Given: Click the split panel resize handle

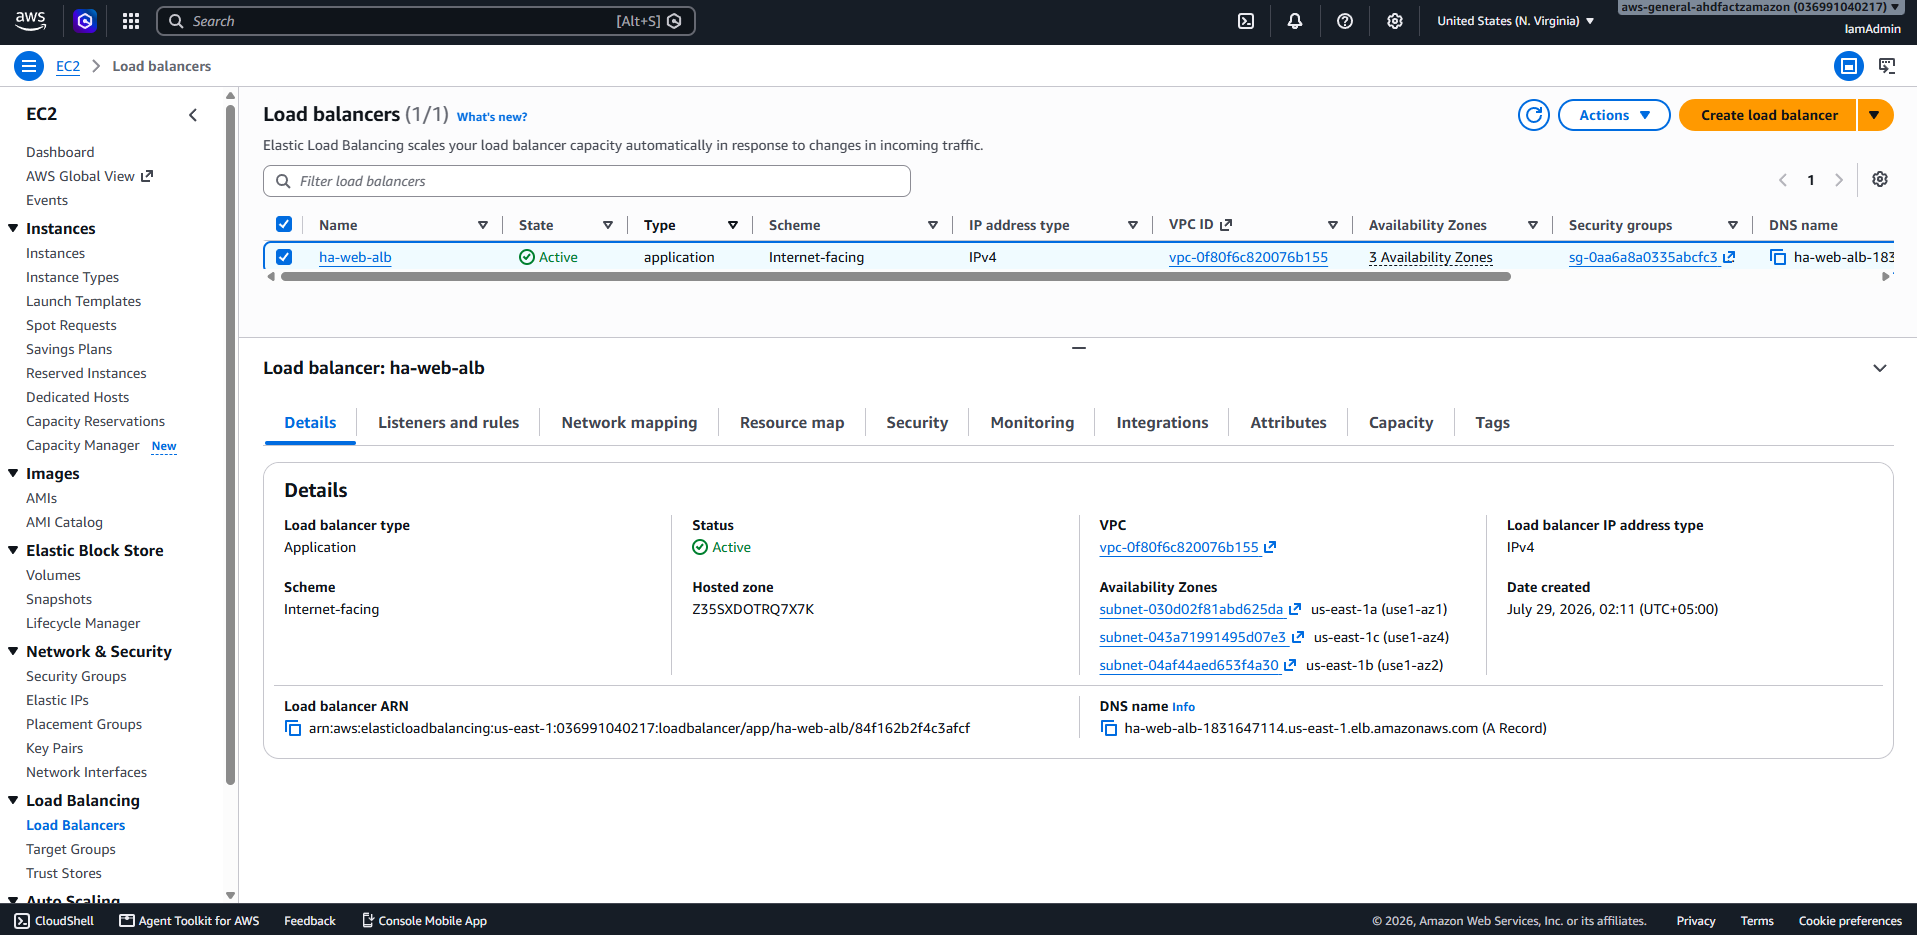Looking at the screenshot, I should 1079,347.
